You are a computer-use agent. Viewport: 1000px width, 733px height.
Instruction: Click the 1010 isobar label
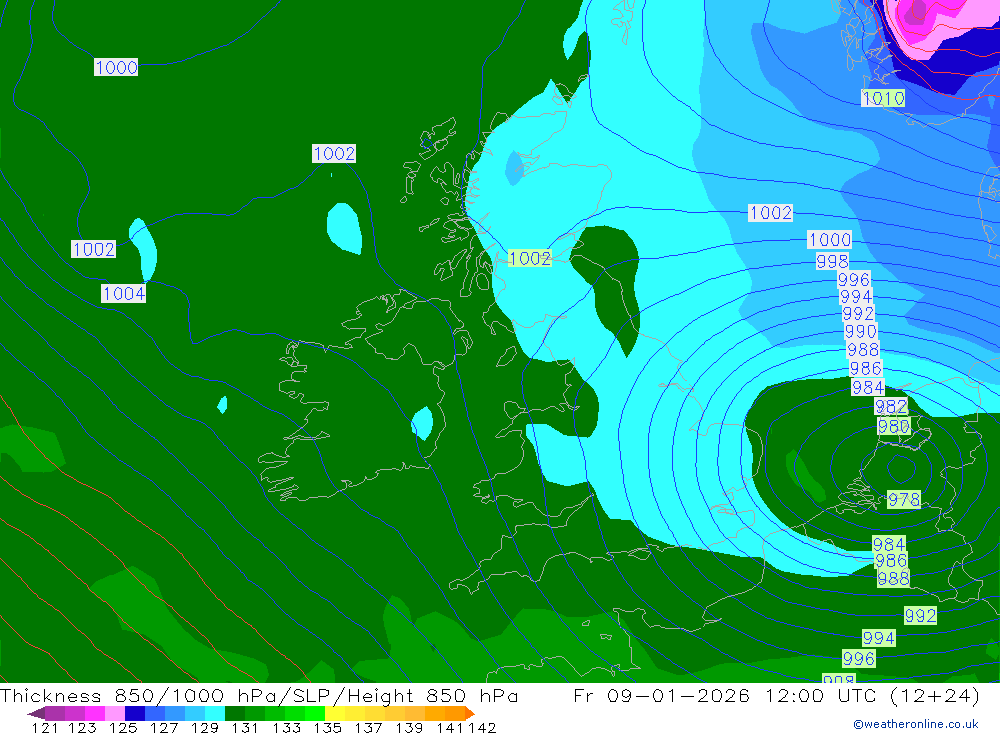click(883, 98)
